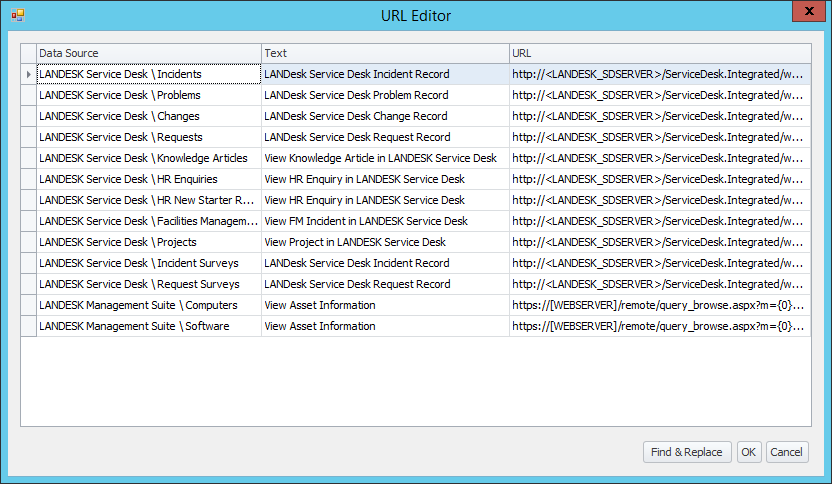Viewport: 832px width, 484px height.
Task: Select the row header arrow for Incidents row
Action: pyautogui.click(x=29, y=74)
